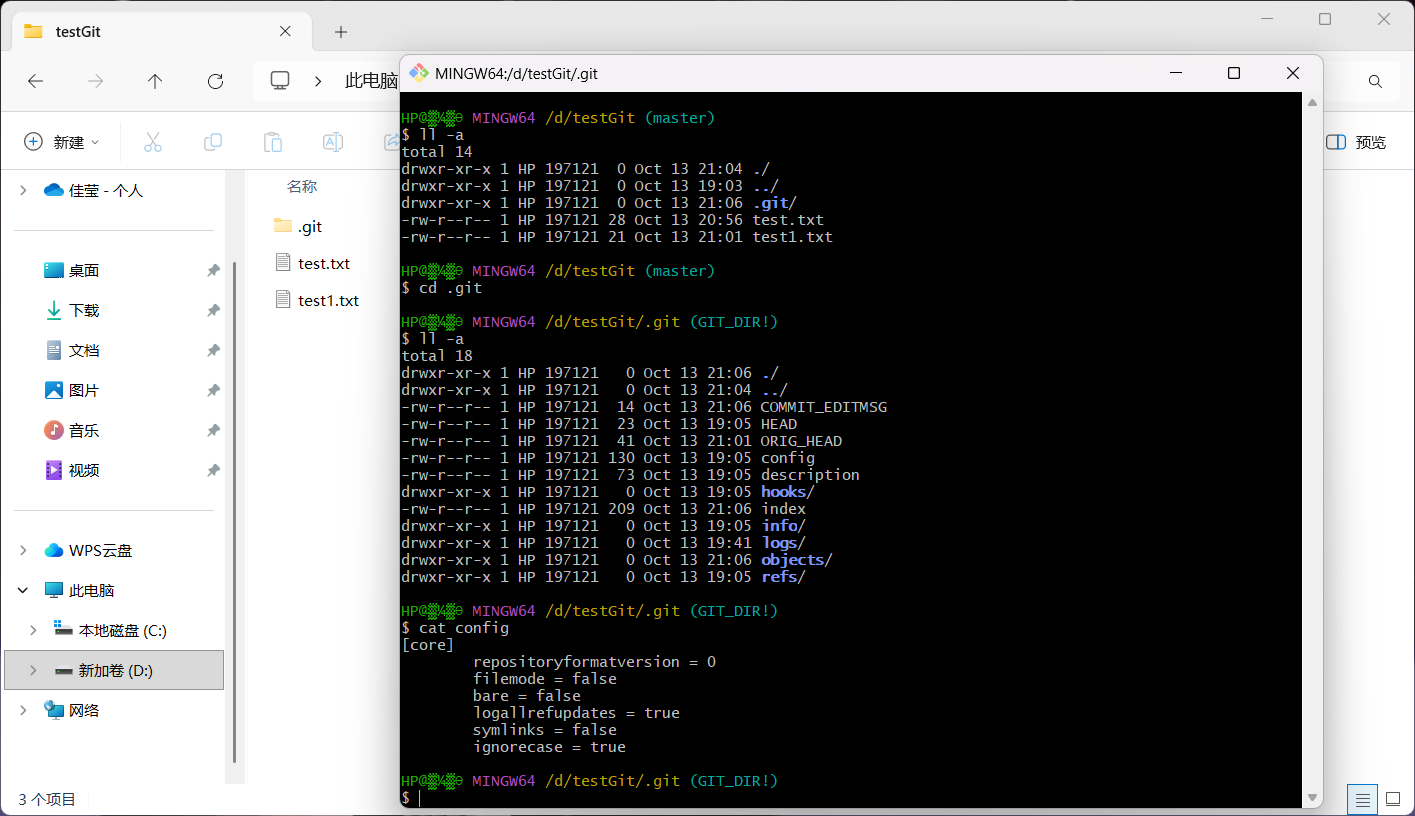Image resolution: width=1415 pixels, height=816 pixels.
Task: Select 新加卷 (D:) drive
Action: click(115, 670)
